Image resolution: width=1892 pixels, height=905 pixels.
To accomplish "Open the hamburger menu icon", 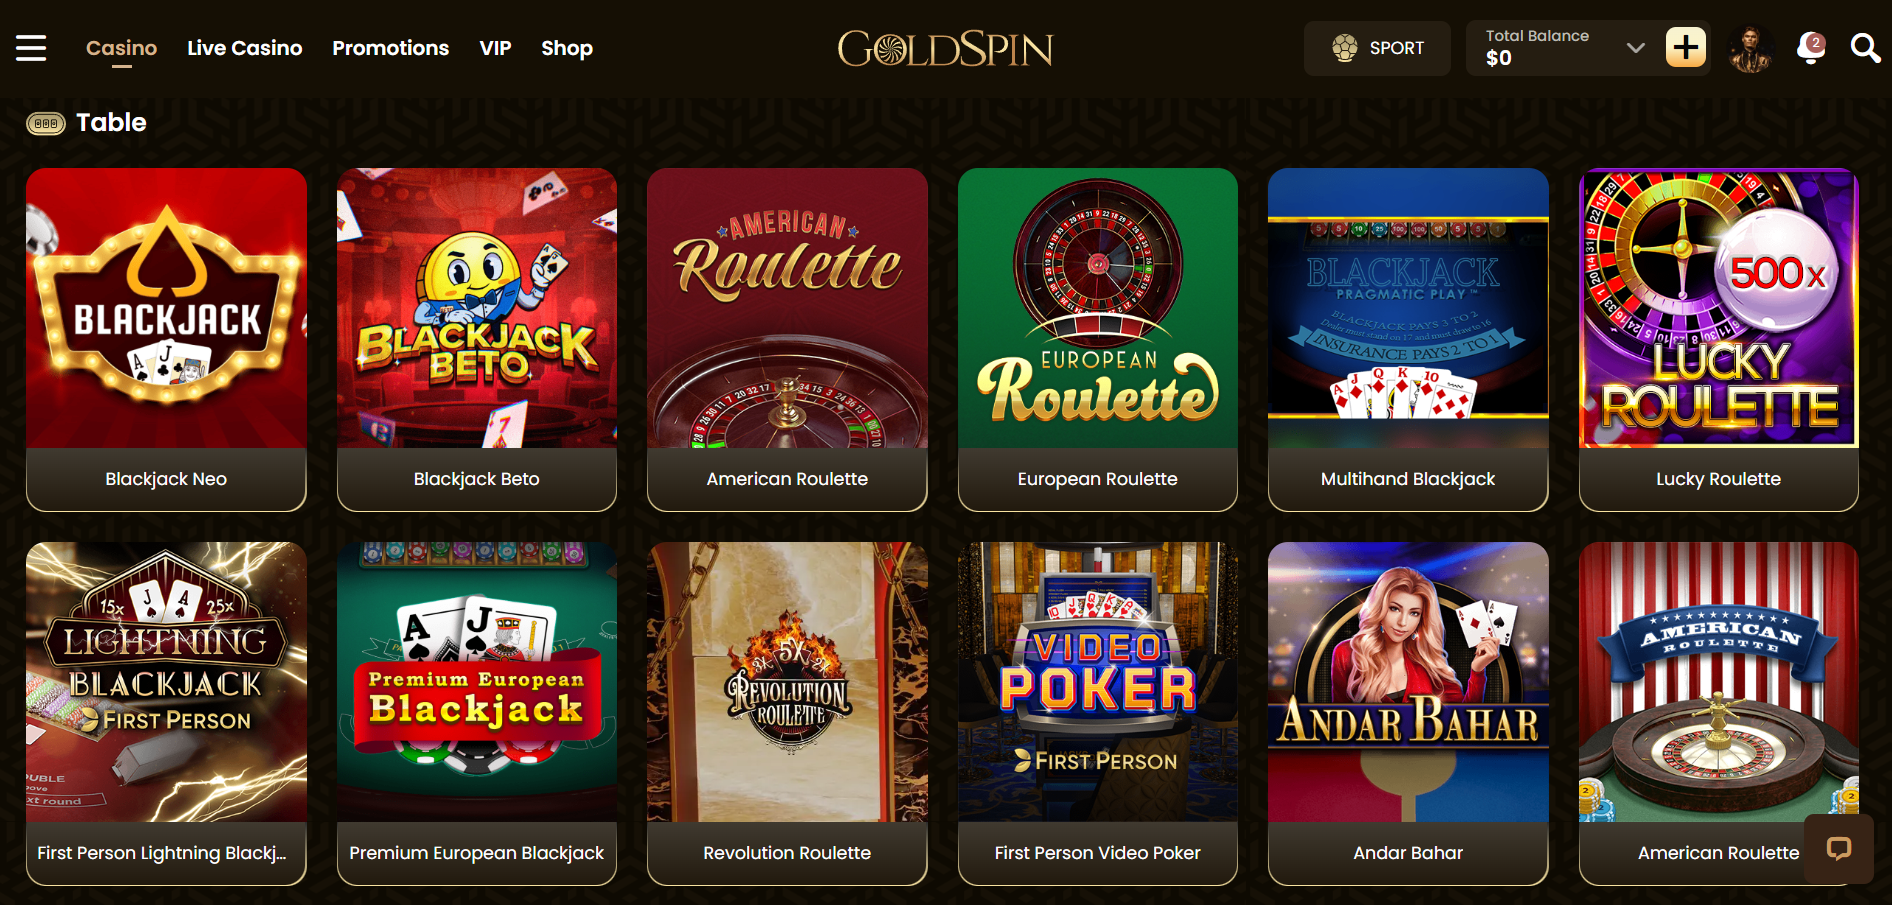I will 31,48.
